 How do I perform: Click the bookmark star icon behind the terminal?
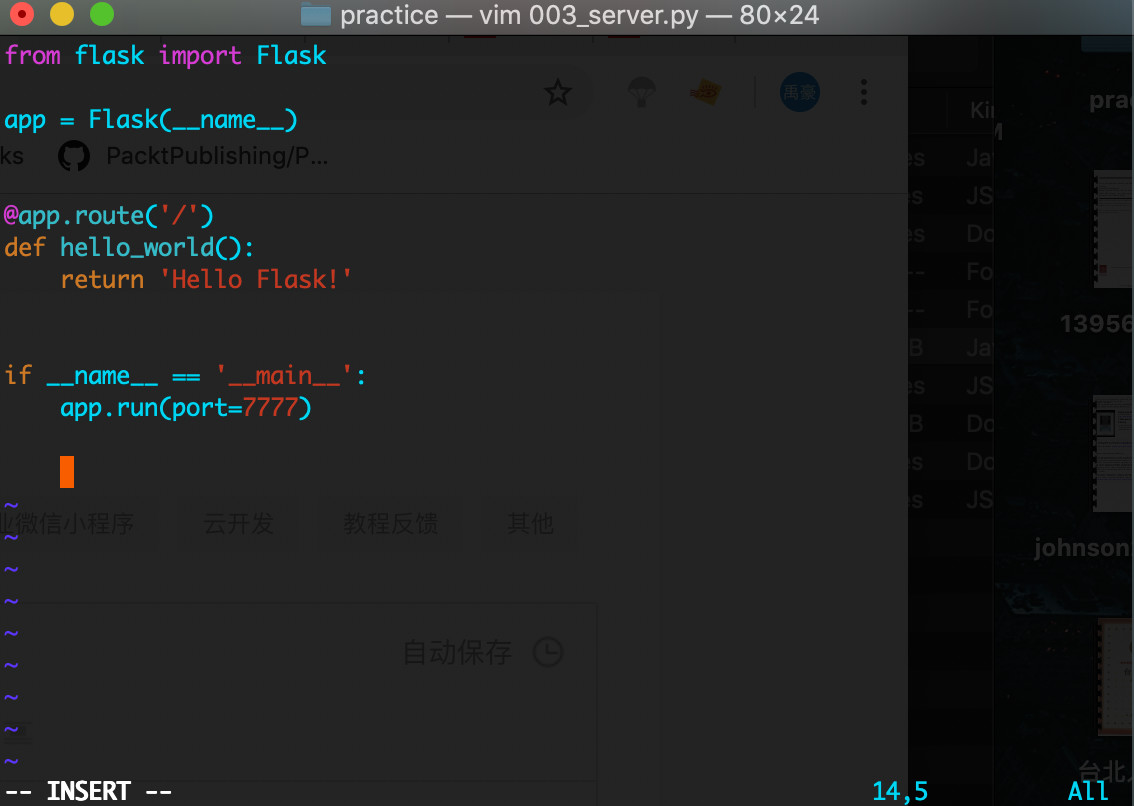pyautogui.click(x=558, y=93)
